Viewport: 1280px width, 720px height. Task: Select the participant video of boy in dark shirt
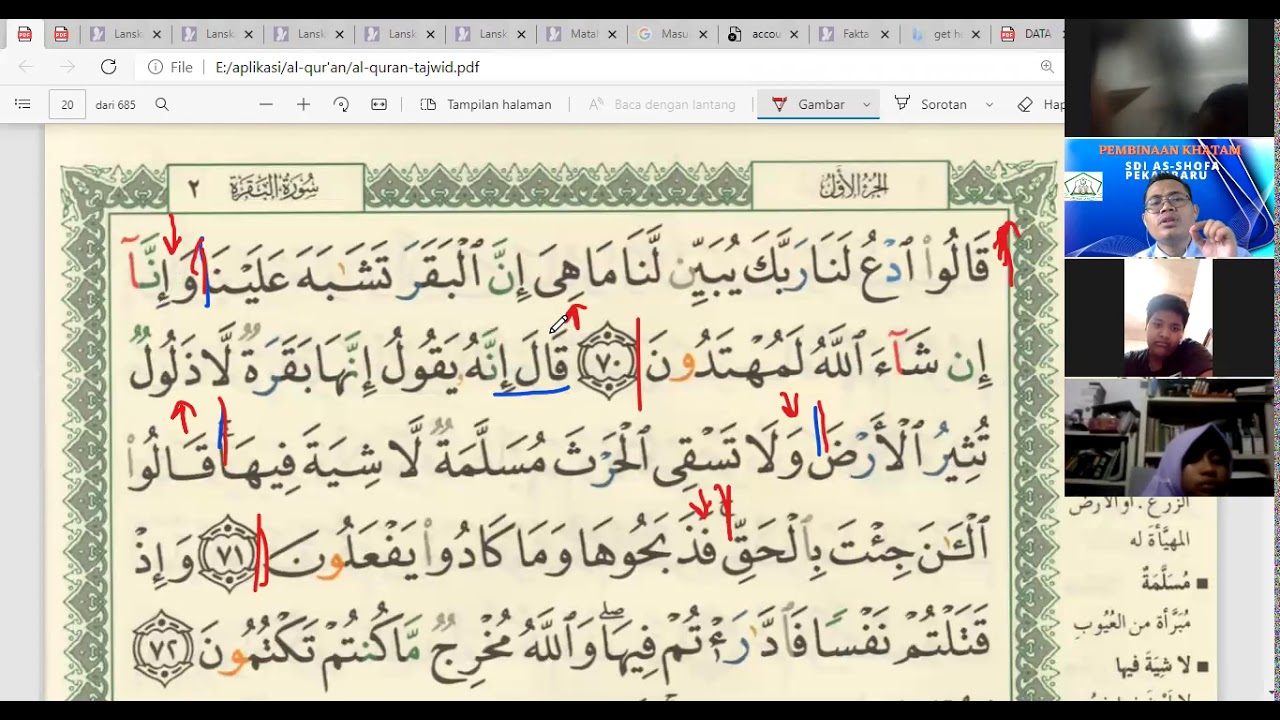point(1169,318)
